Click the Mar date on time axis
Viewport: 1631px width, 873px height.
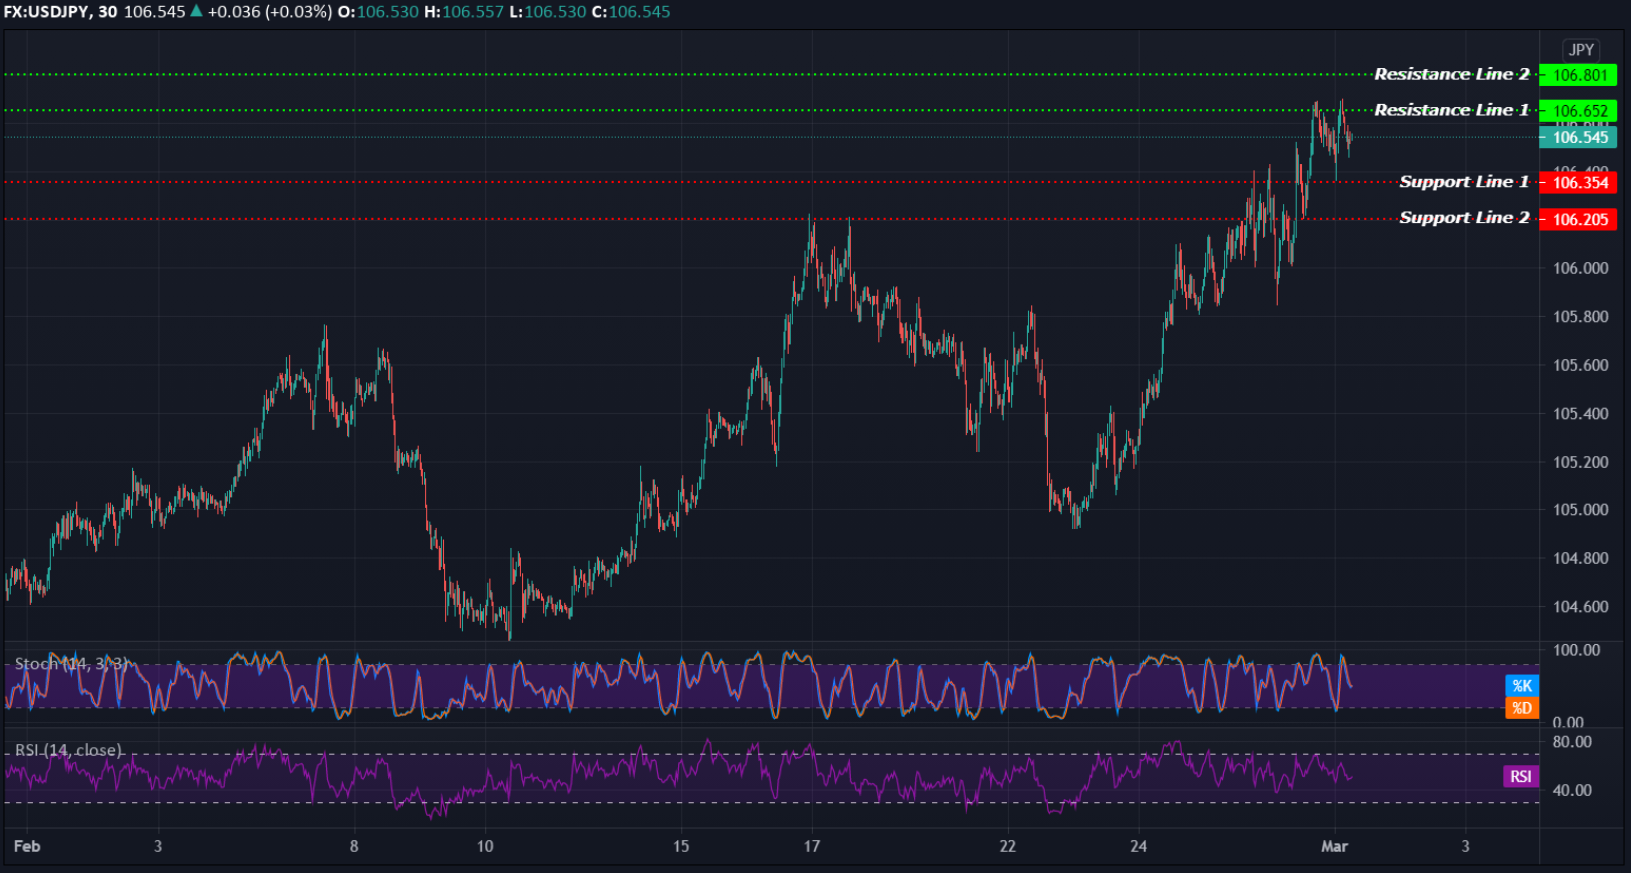(x=1335, y=847)
